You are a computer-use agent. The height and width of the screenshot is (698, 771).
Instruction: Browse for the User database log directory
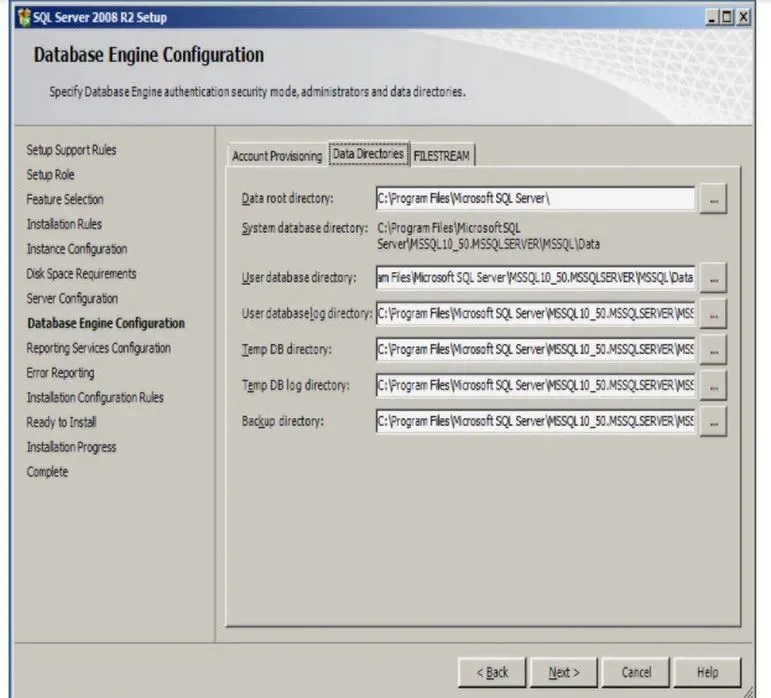[x=713, y=315]
